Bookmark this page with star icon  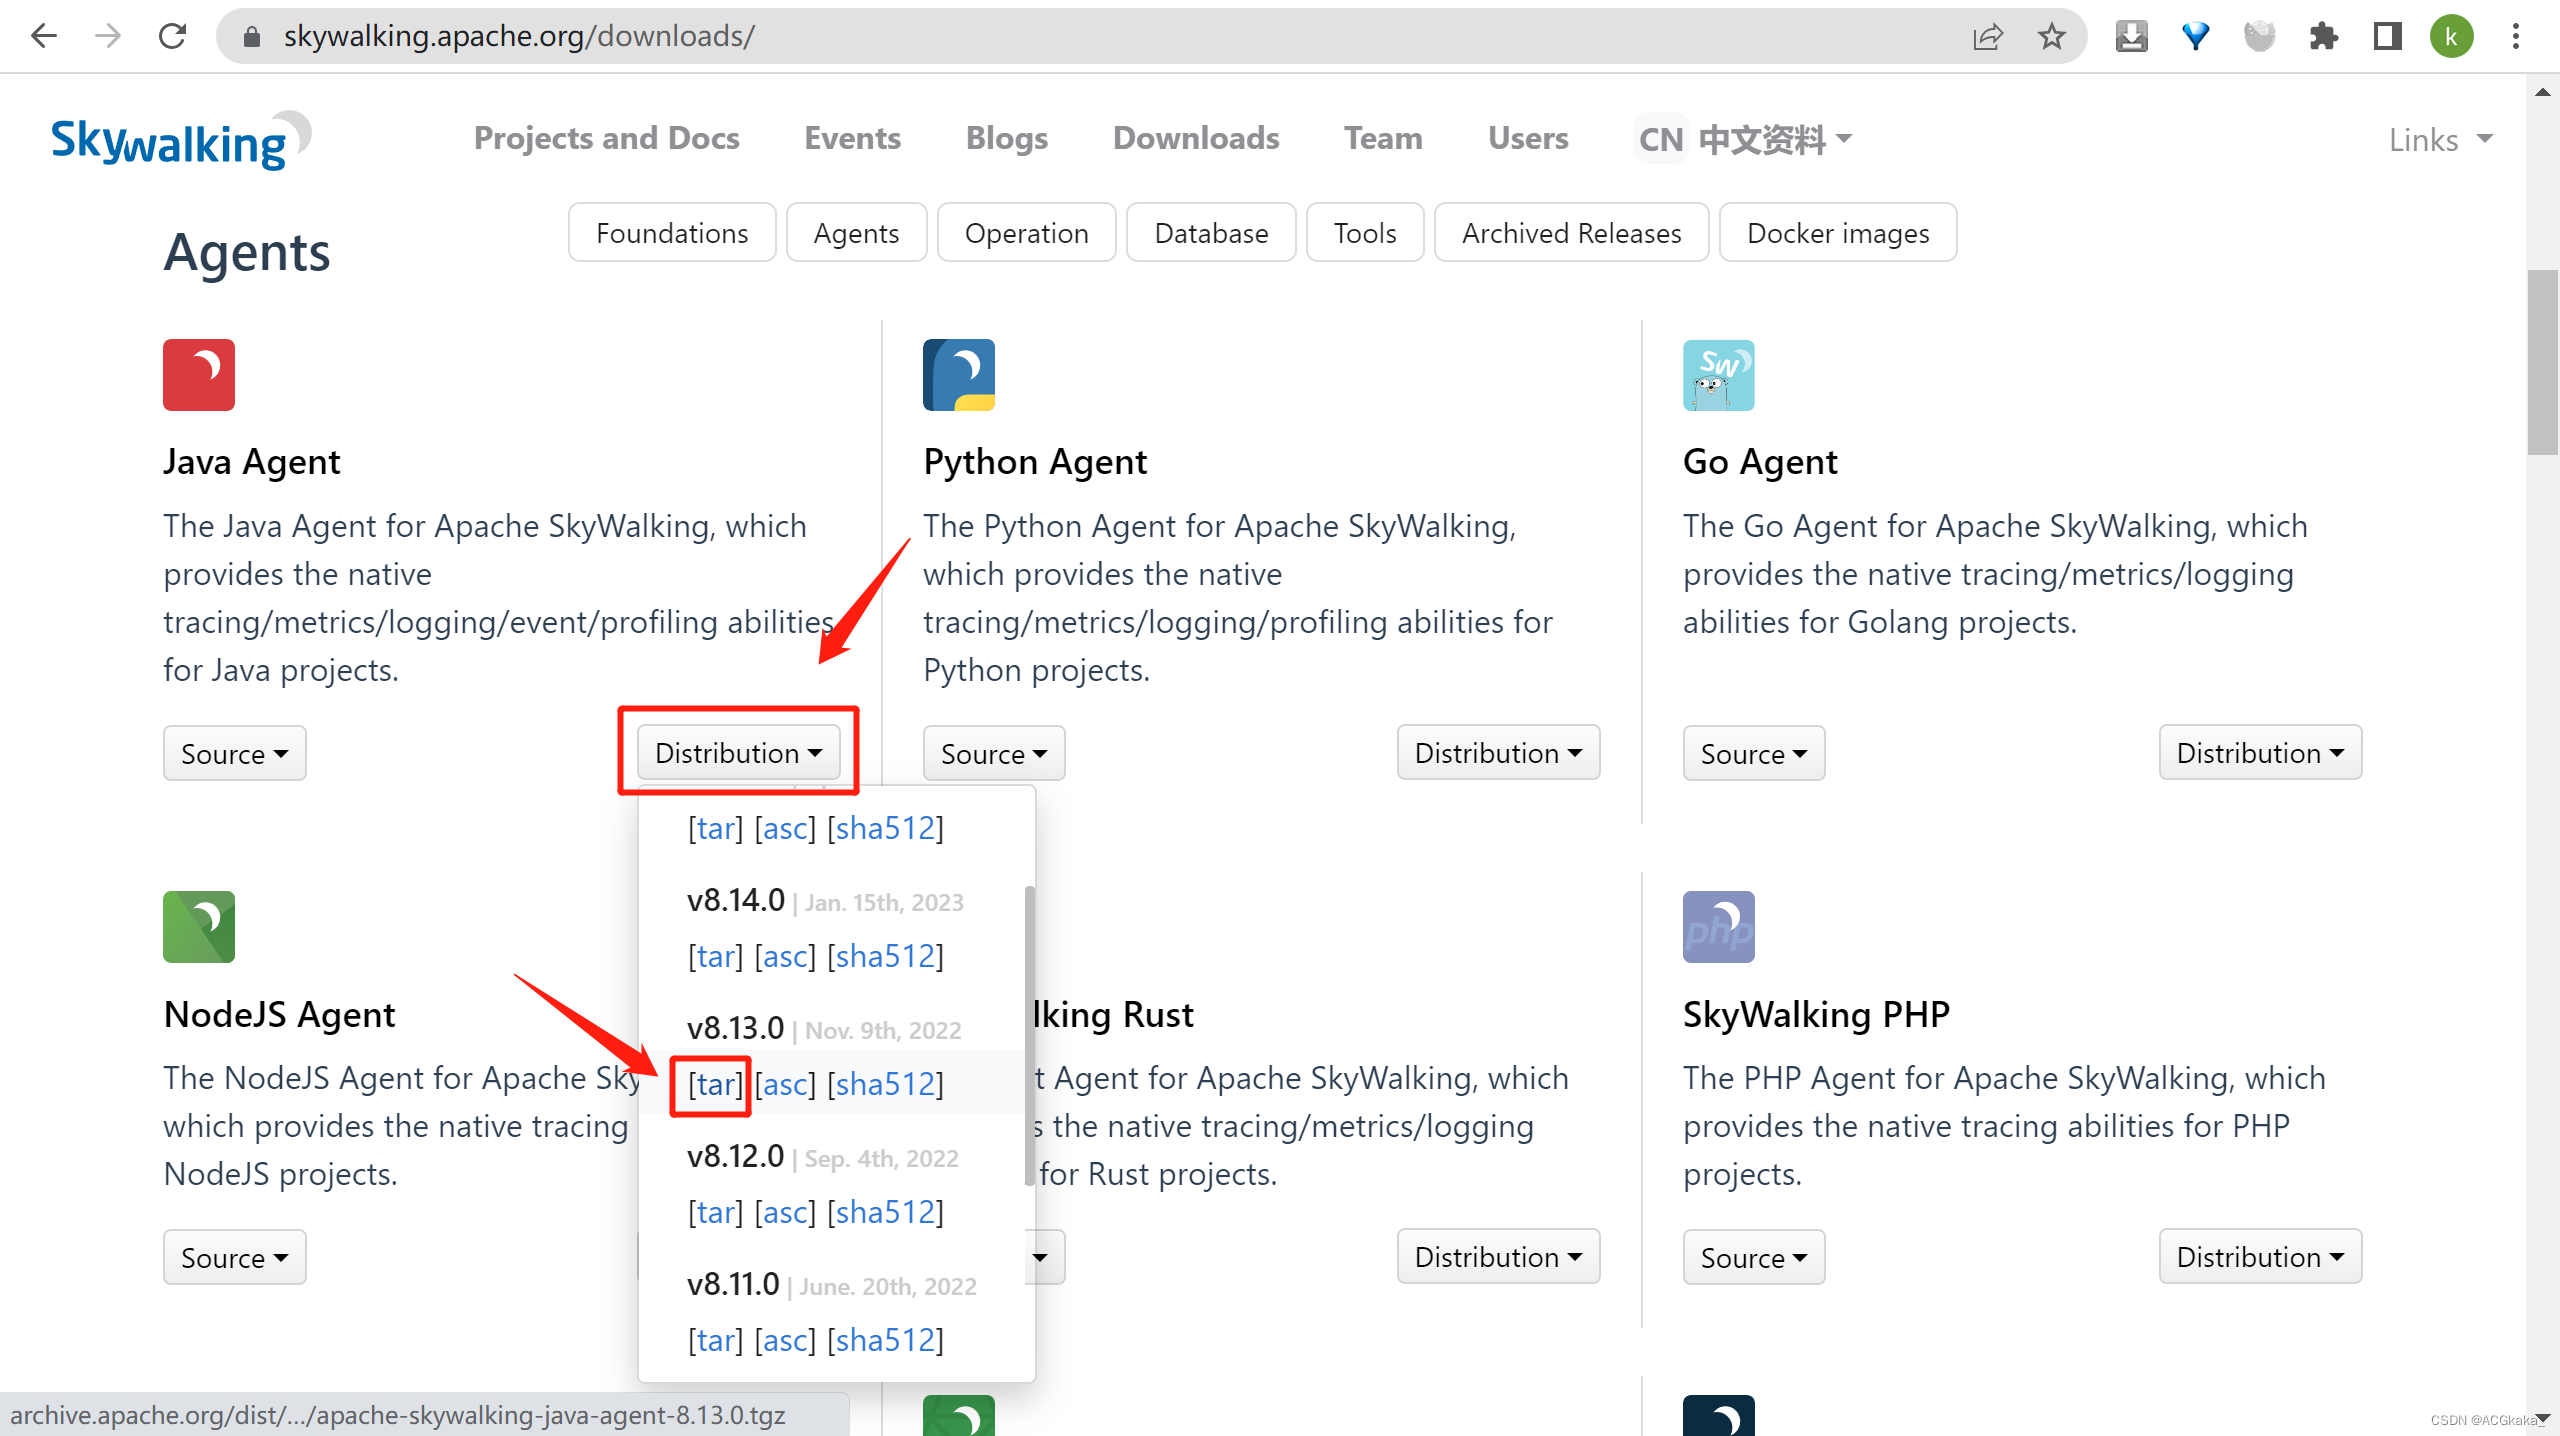(x=2052, y=37)
